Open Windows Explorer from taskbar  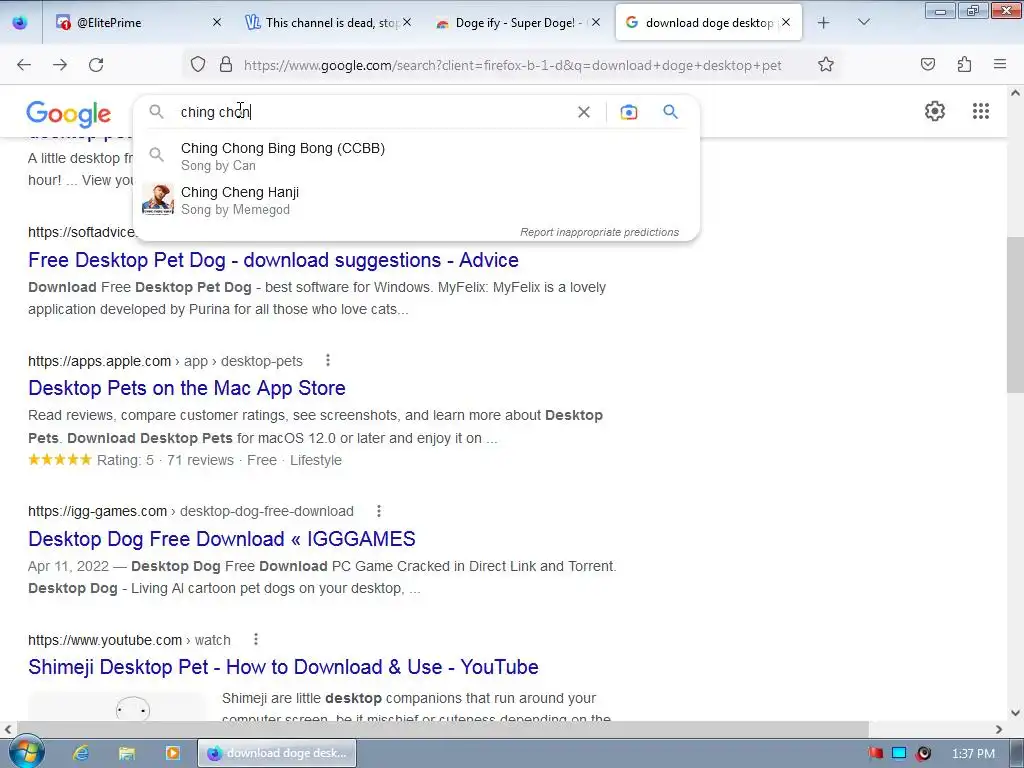pos(127,753)
